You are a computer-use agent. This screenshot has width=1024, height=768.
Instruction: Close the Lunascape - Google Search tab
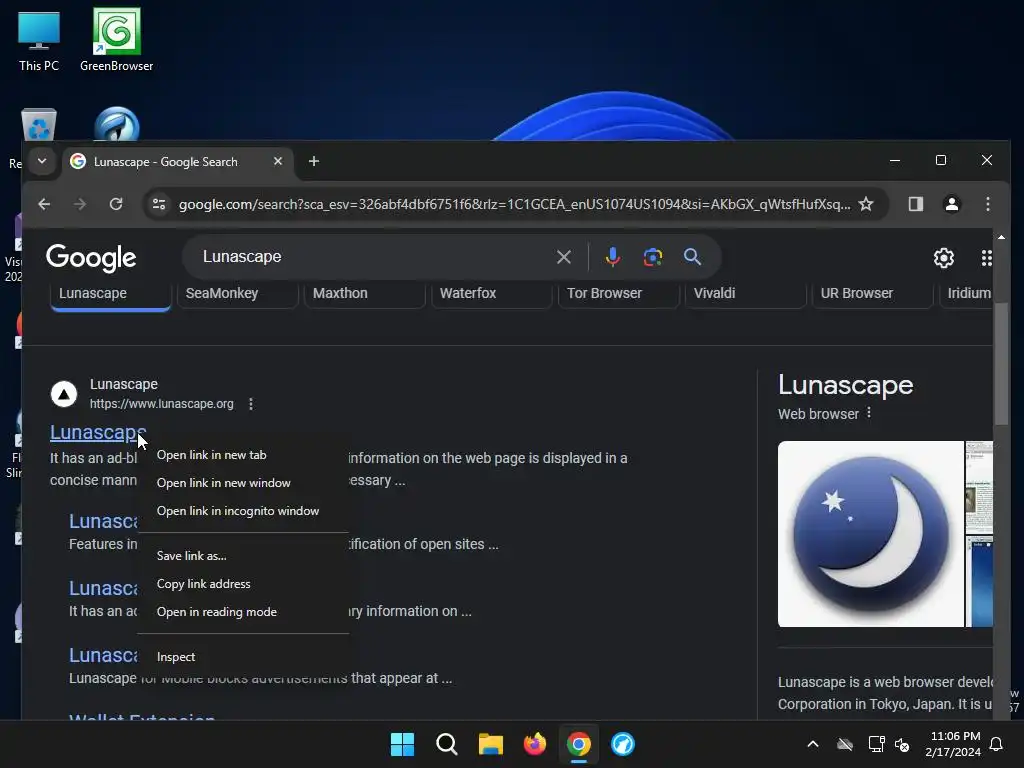click(x=278, y=161)
